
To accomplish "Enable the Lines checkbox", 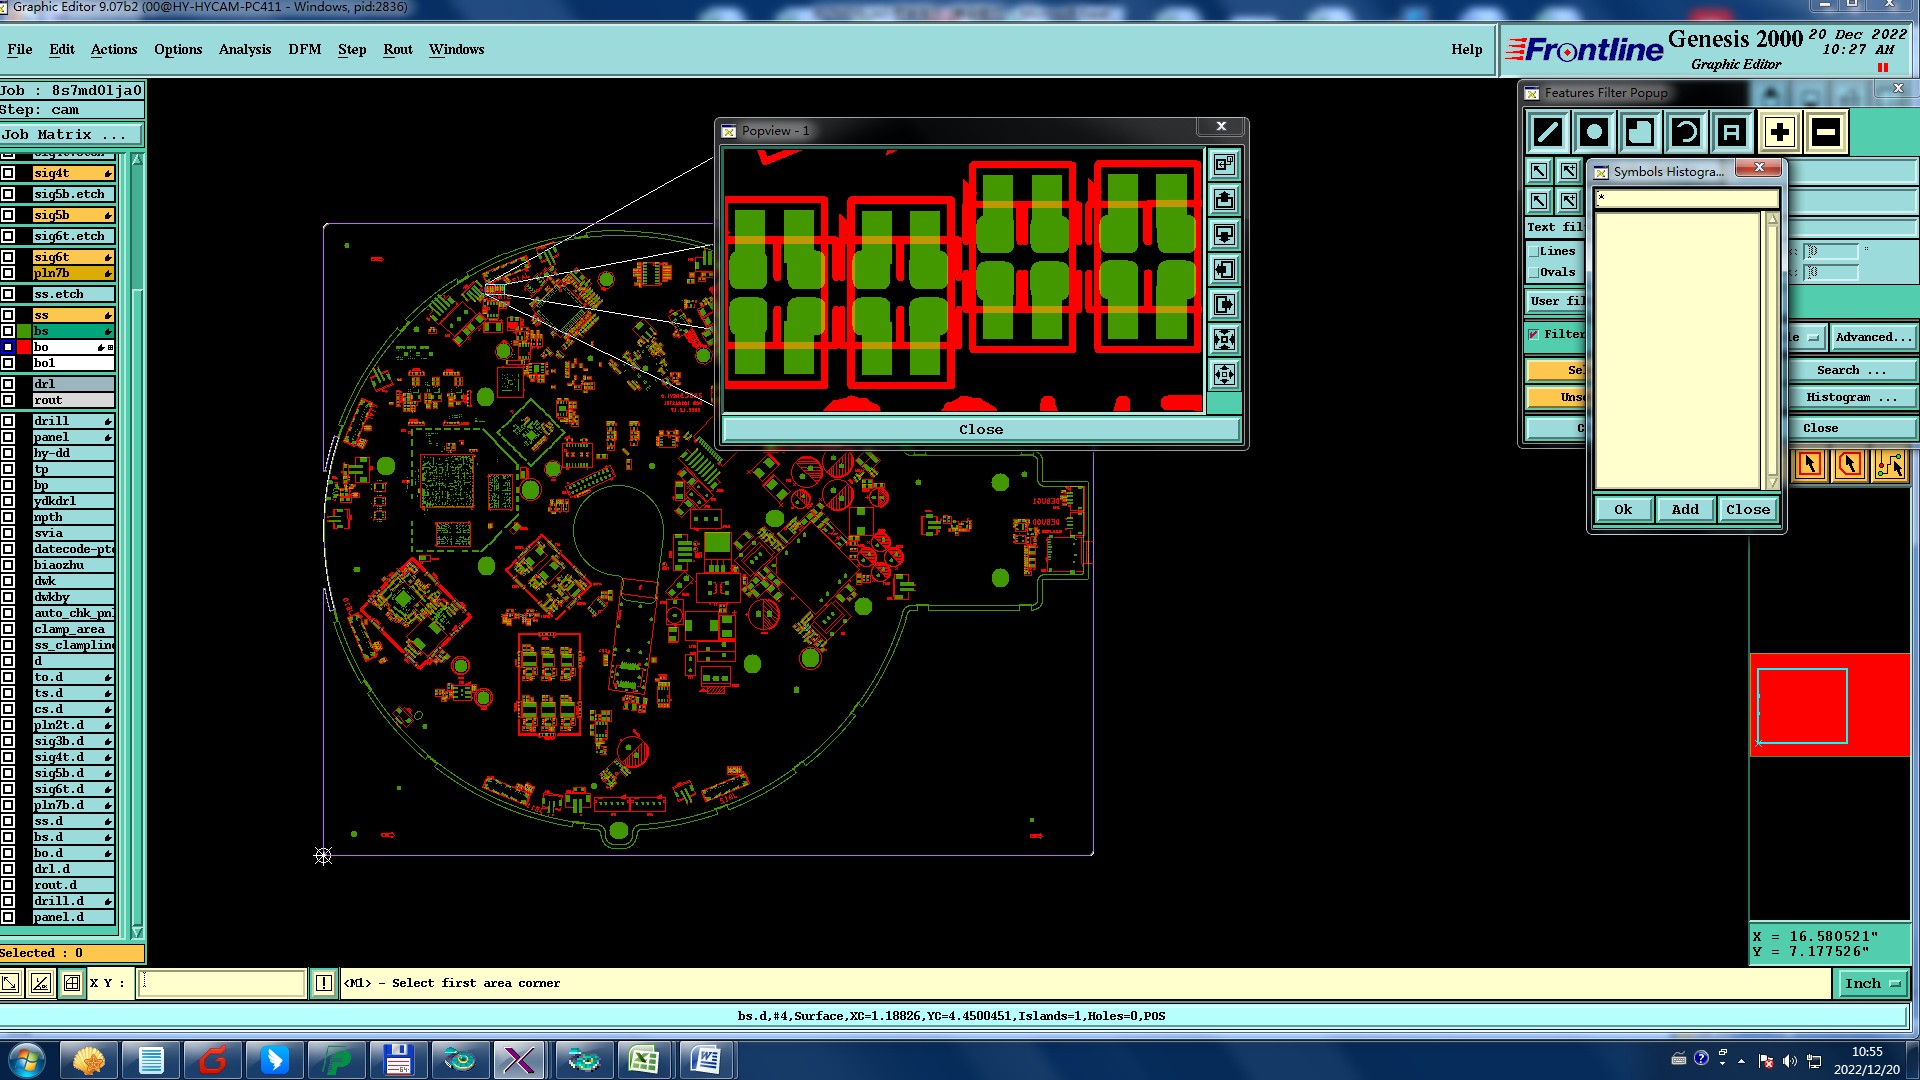I will tap(1534, 252).
